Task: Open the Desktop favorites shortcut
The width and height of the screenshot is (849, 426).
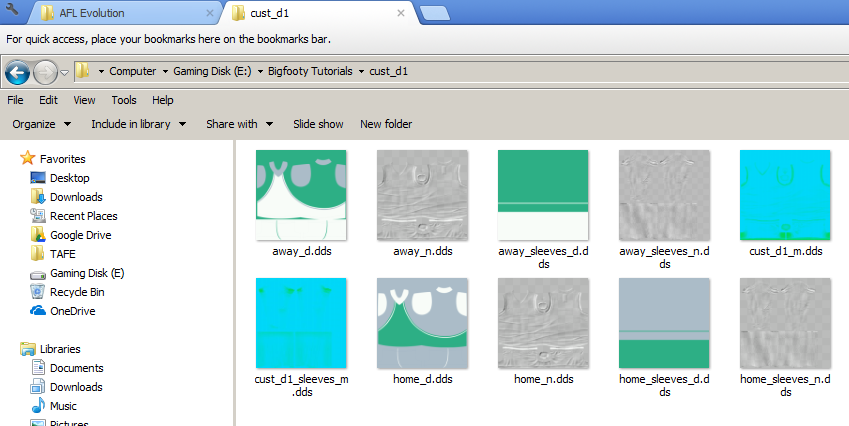Action: click(69, 178)
